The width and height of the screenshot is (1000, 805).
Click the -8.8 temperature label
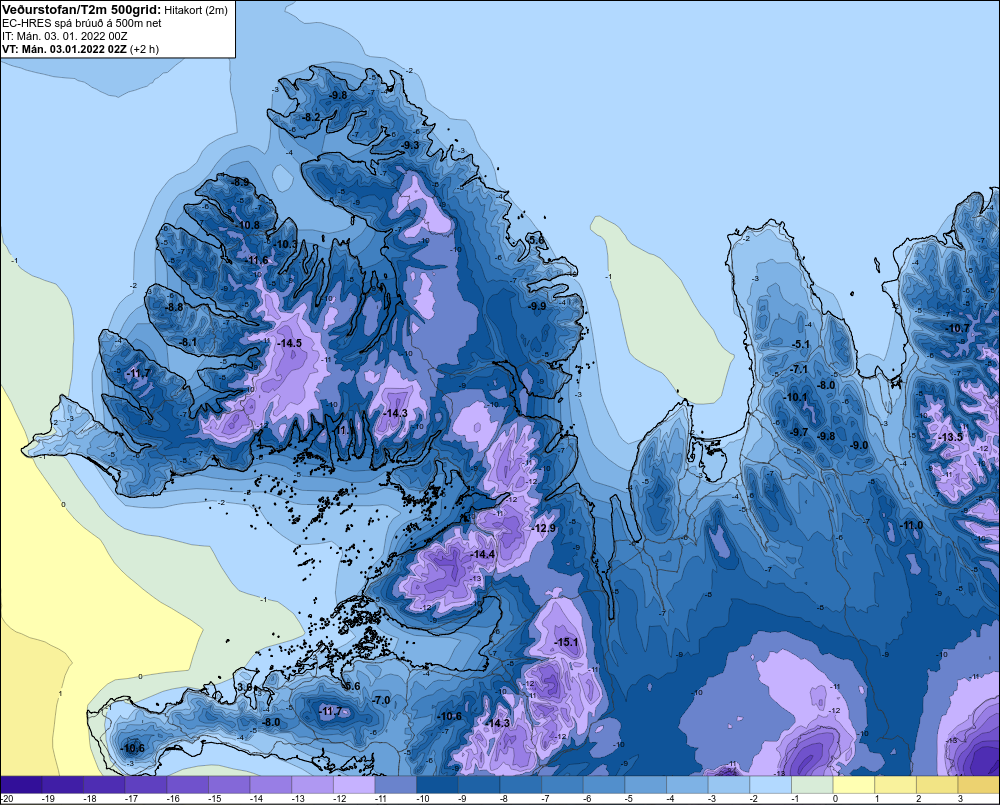click(x=173, y=307)
